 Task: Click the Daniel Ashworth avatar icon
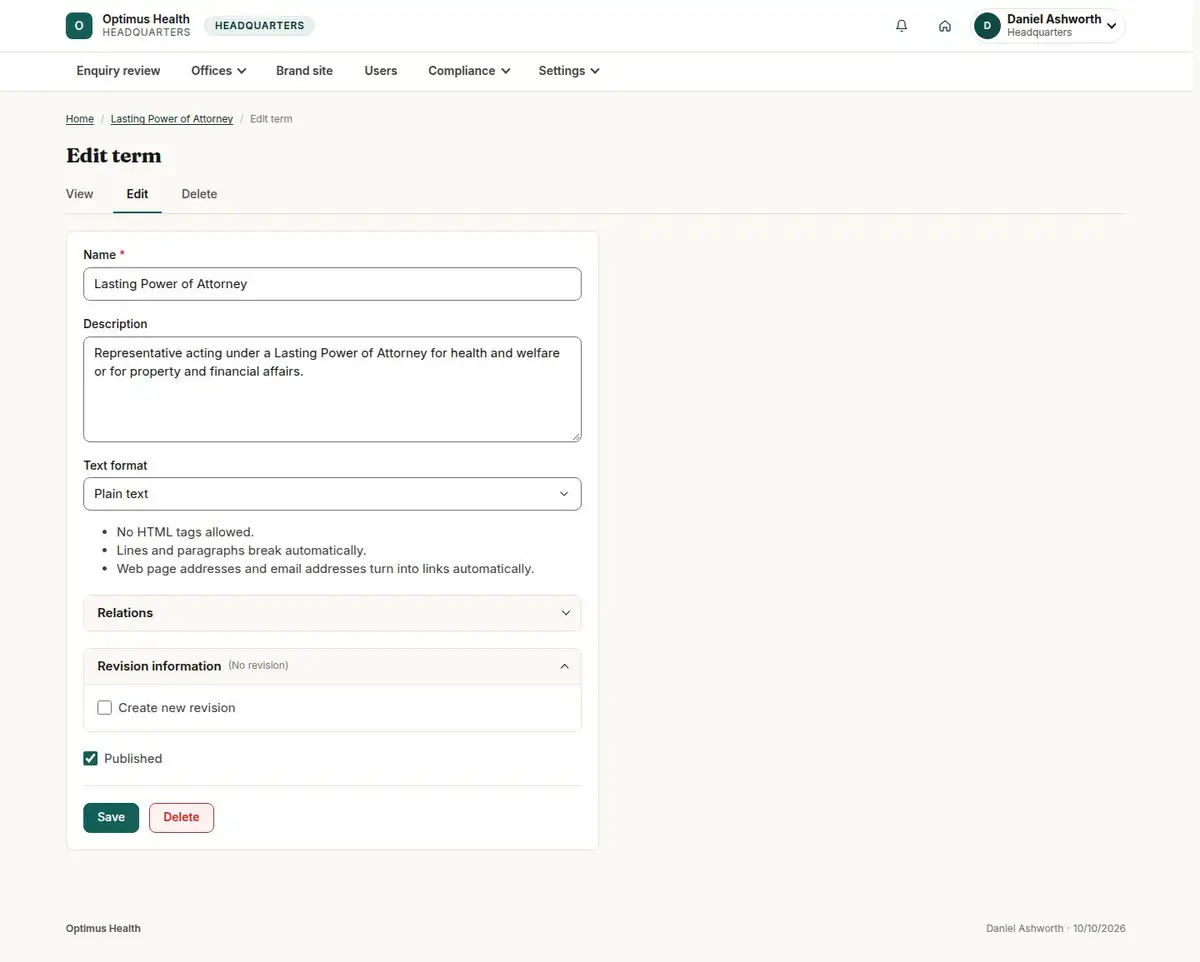[987, 26]
